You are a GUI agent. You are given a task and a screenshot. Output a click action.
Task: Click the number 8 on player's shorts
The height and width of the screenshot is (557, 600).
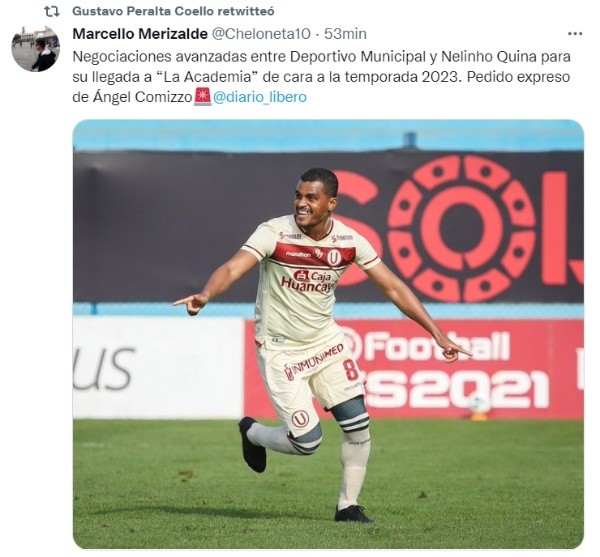pos(350,369)
